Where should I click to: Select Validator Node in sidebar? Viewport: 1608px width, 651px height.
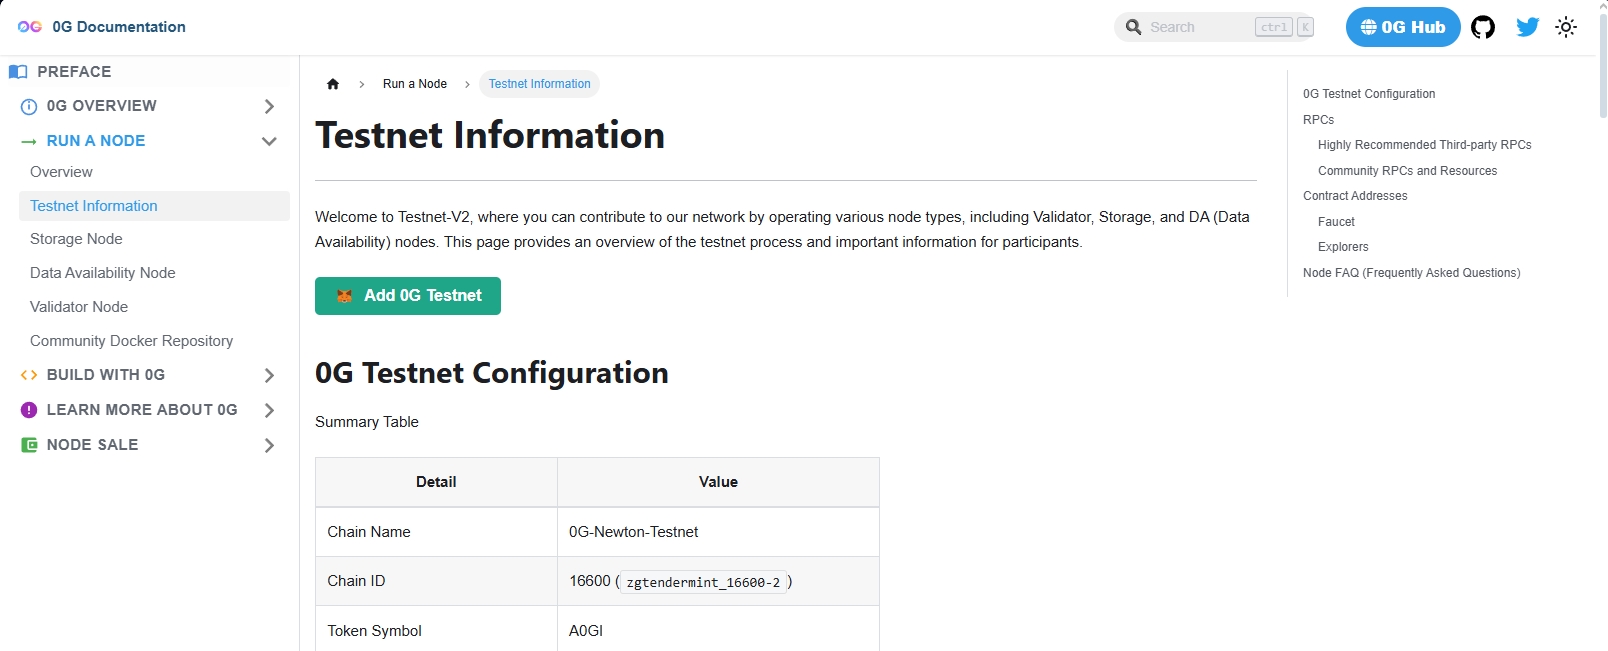point(79,307)
